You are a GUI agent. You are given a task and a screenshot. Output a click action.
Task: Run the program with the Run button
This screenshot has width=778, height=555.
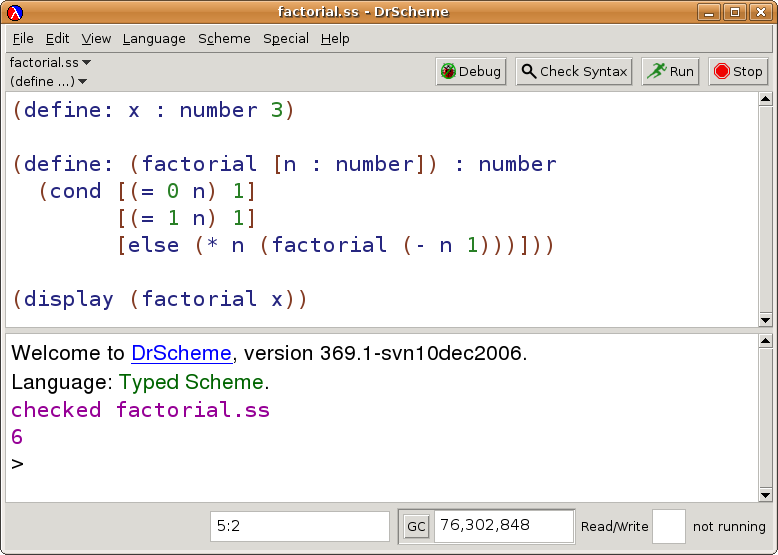pos(670,72)
